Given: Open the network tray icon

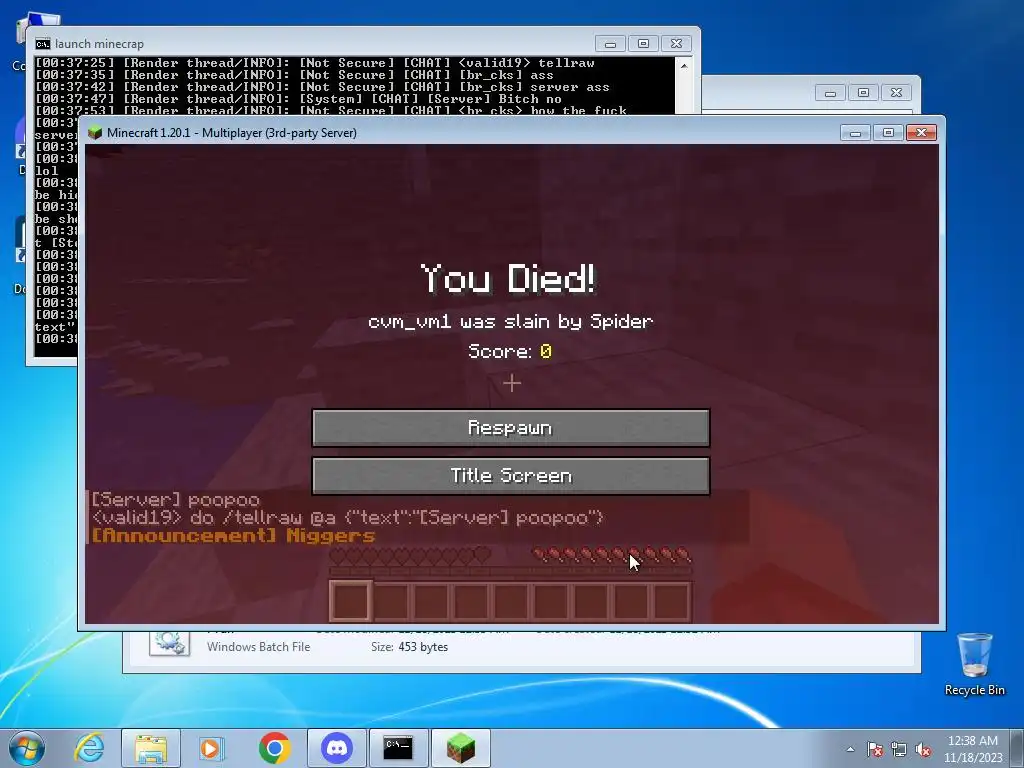Looking at the screenshot, I should 899,749.
